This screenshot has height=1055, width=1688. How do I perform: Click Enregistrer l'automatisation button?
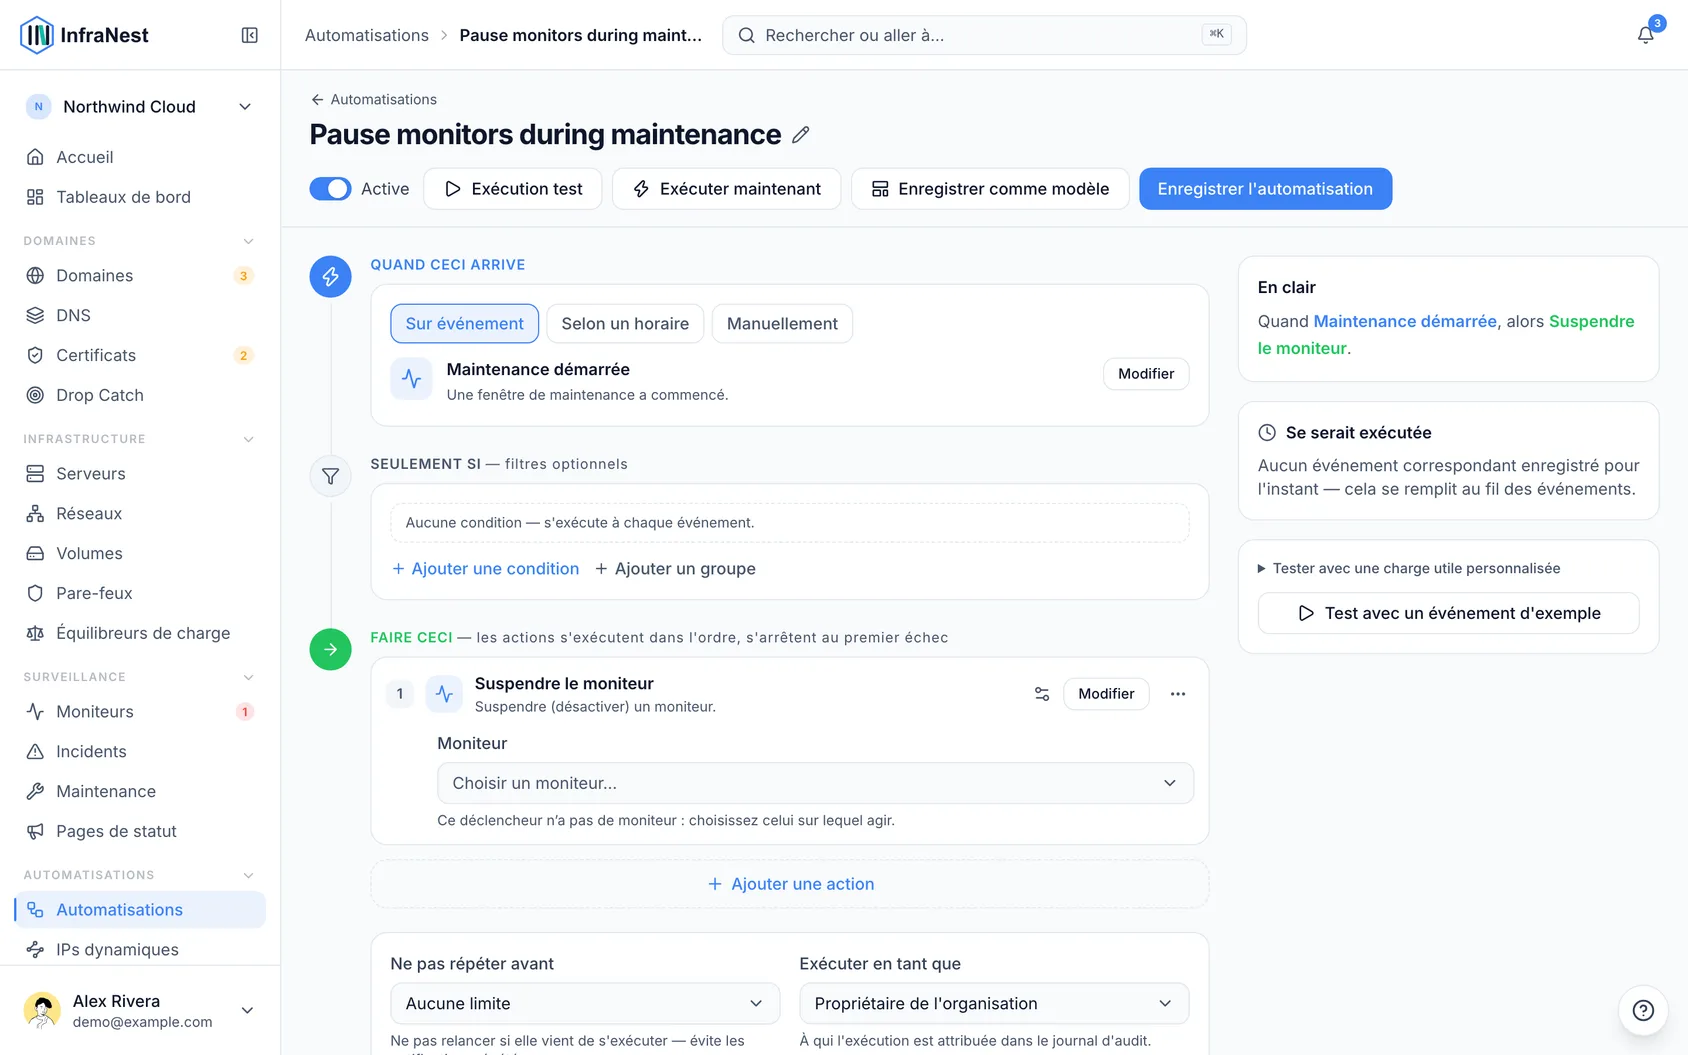click(x=1265, y=189)
